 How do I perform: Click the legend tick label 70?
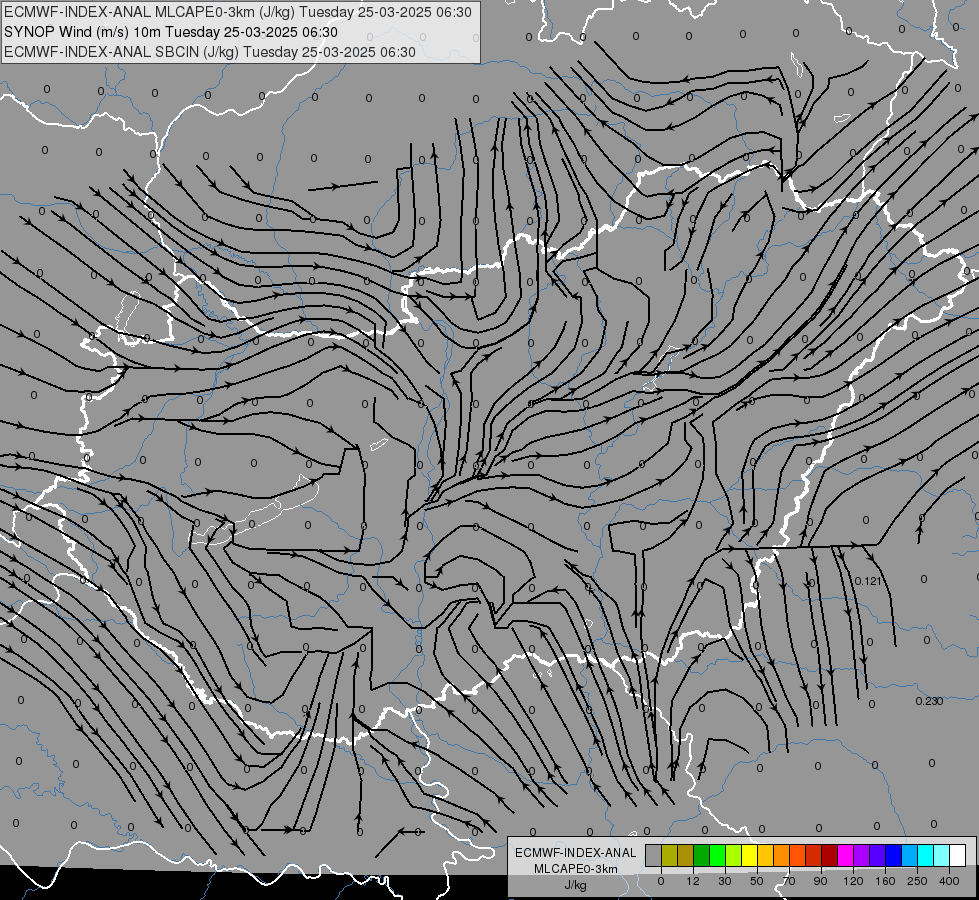(x=789, y=881)
